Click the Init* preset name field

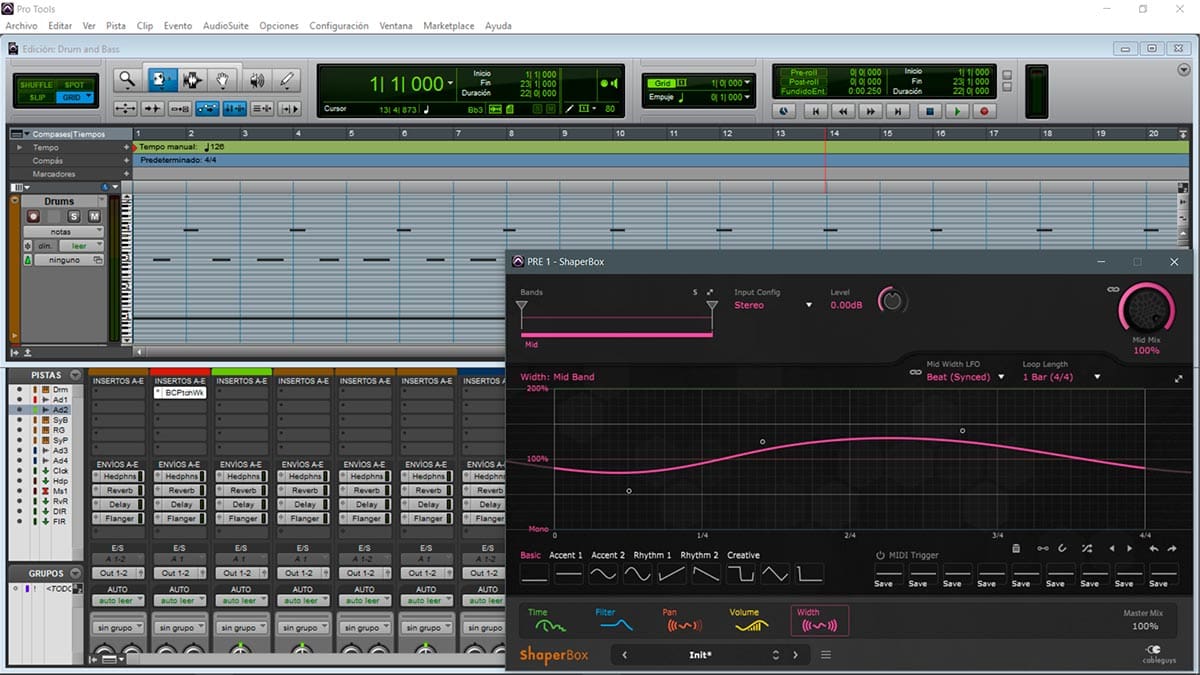(700, 655)
